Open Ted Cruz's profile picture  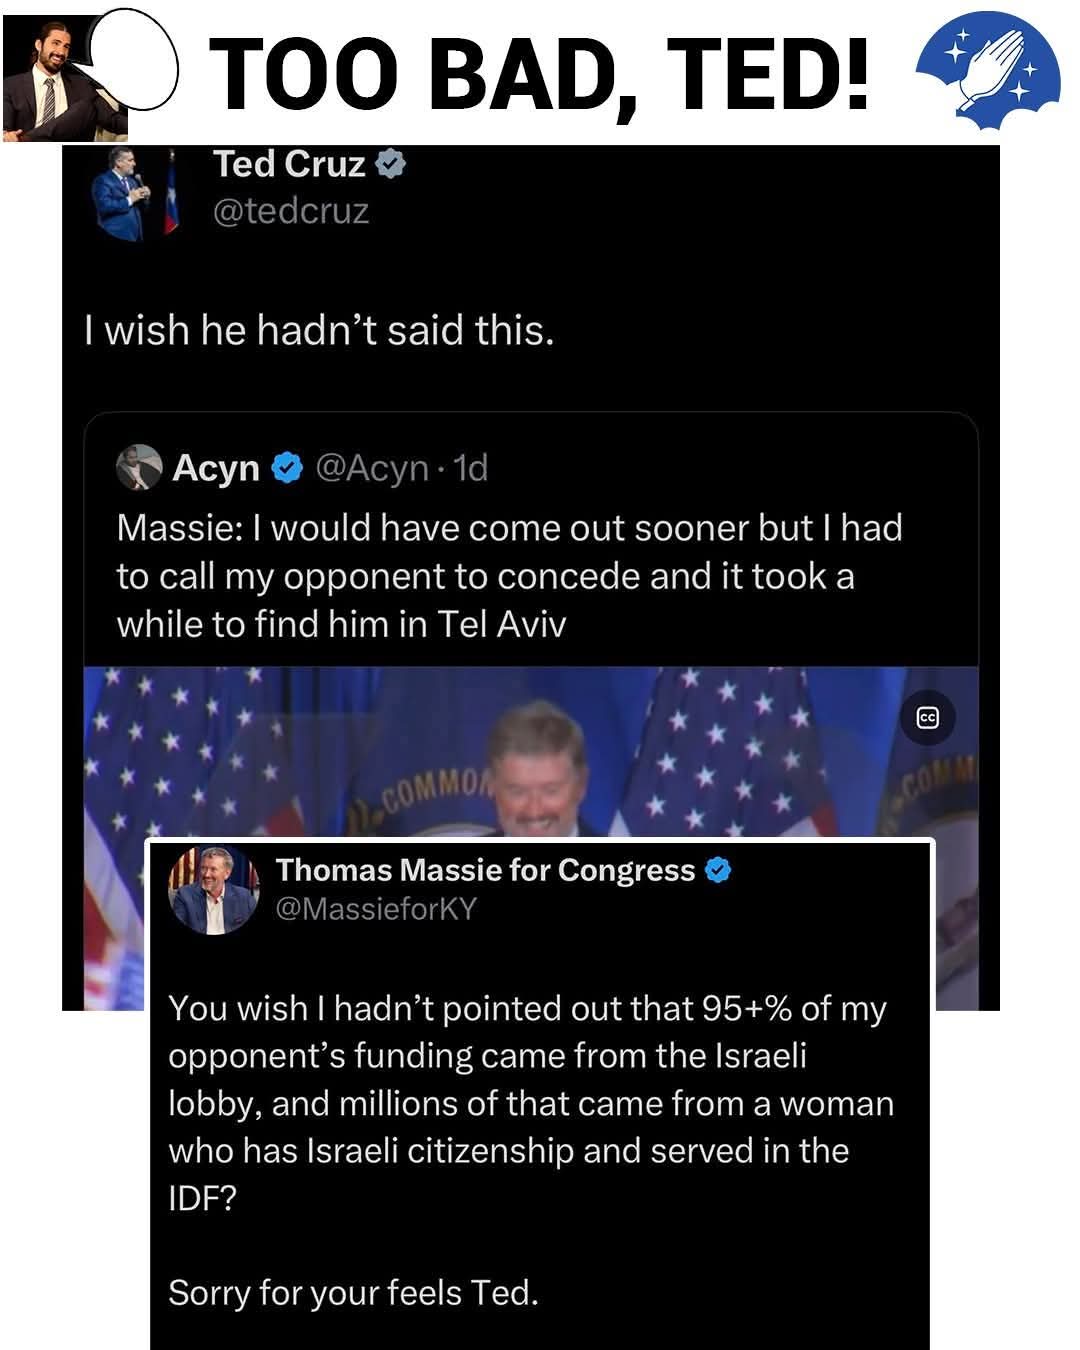click(x=134, y=193)
